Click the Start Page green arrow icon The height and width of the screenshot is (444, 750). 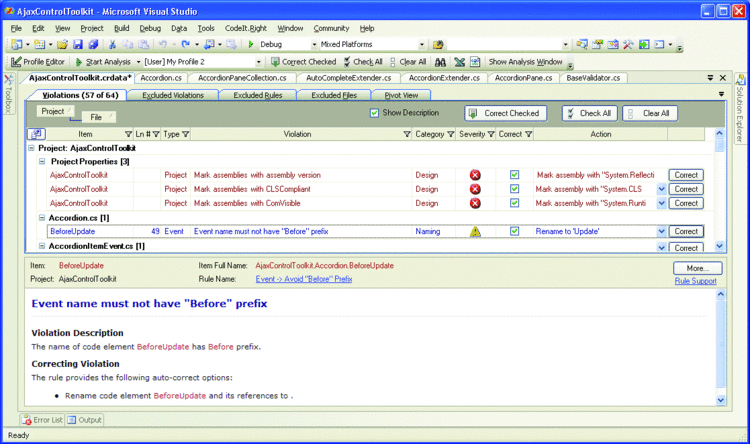(x=644, y=44)
